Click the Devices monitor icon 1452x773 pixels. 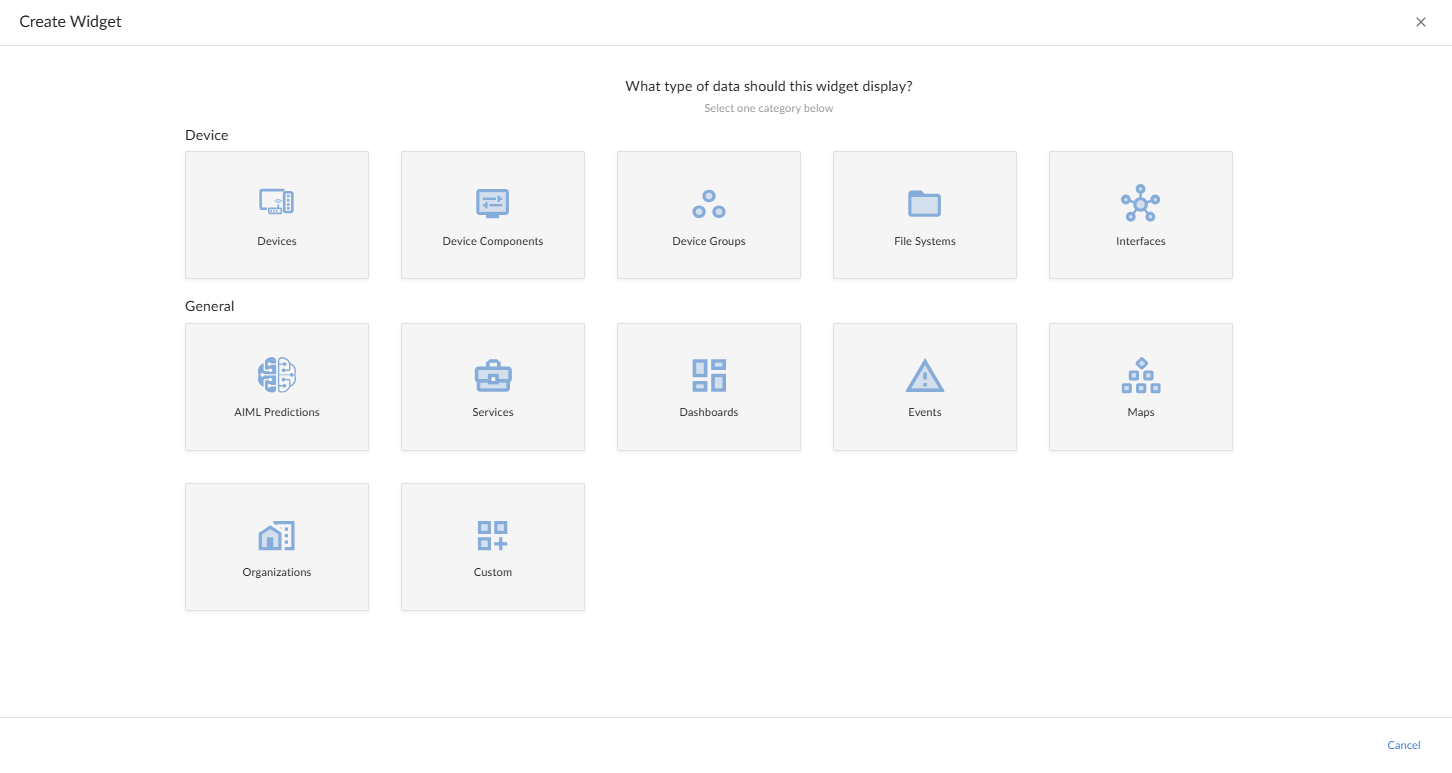(276, 203)
